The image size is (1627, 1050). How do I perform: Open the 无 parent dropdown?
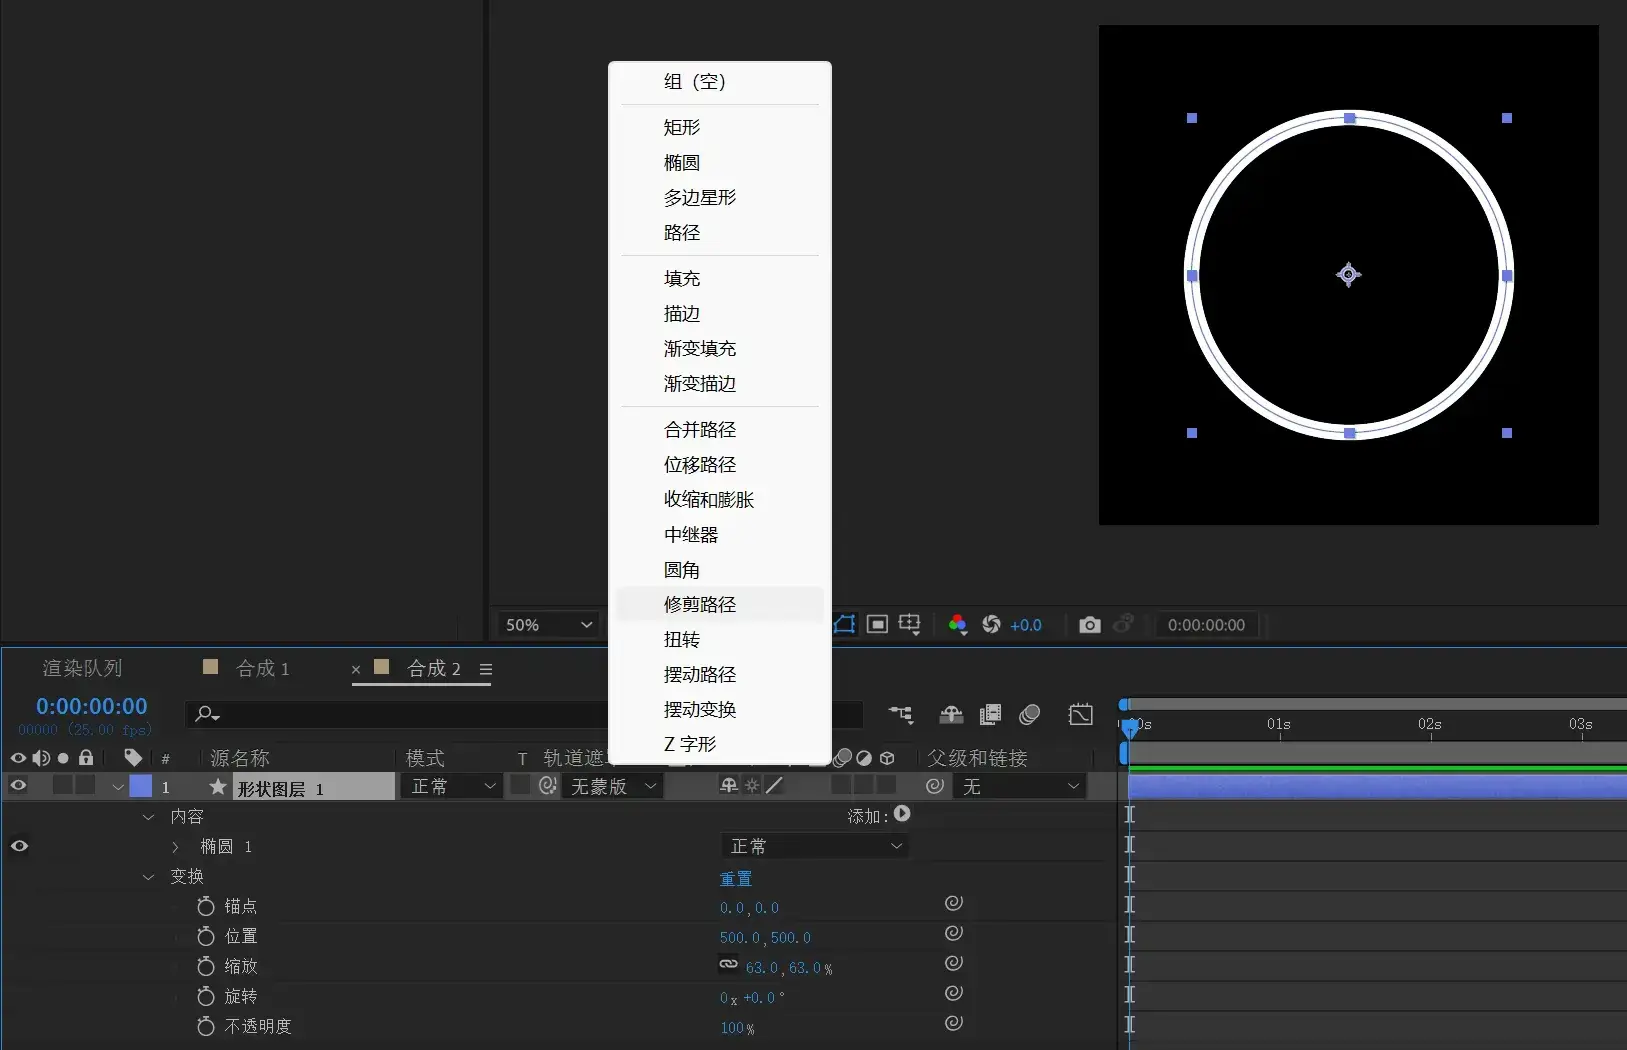pos(1019,787)
